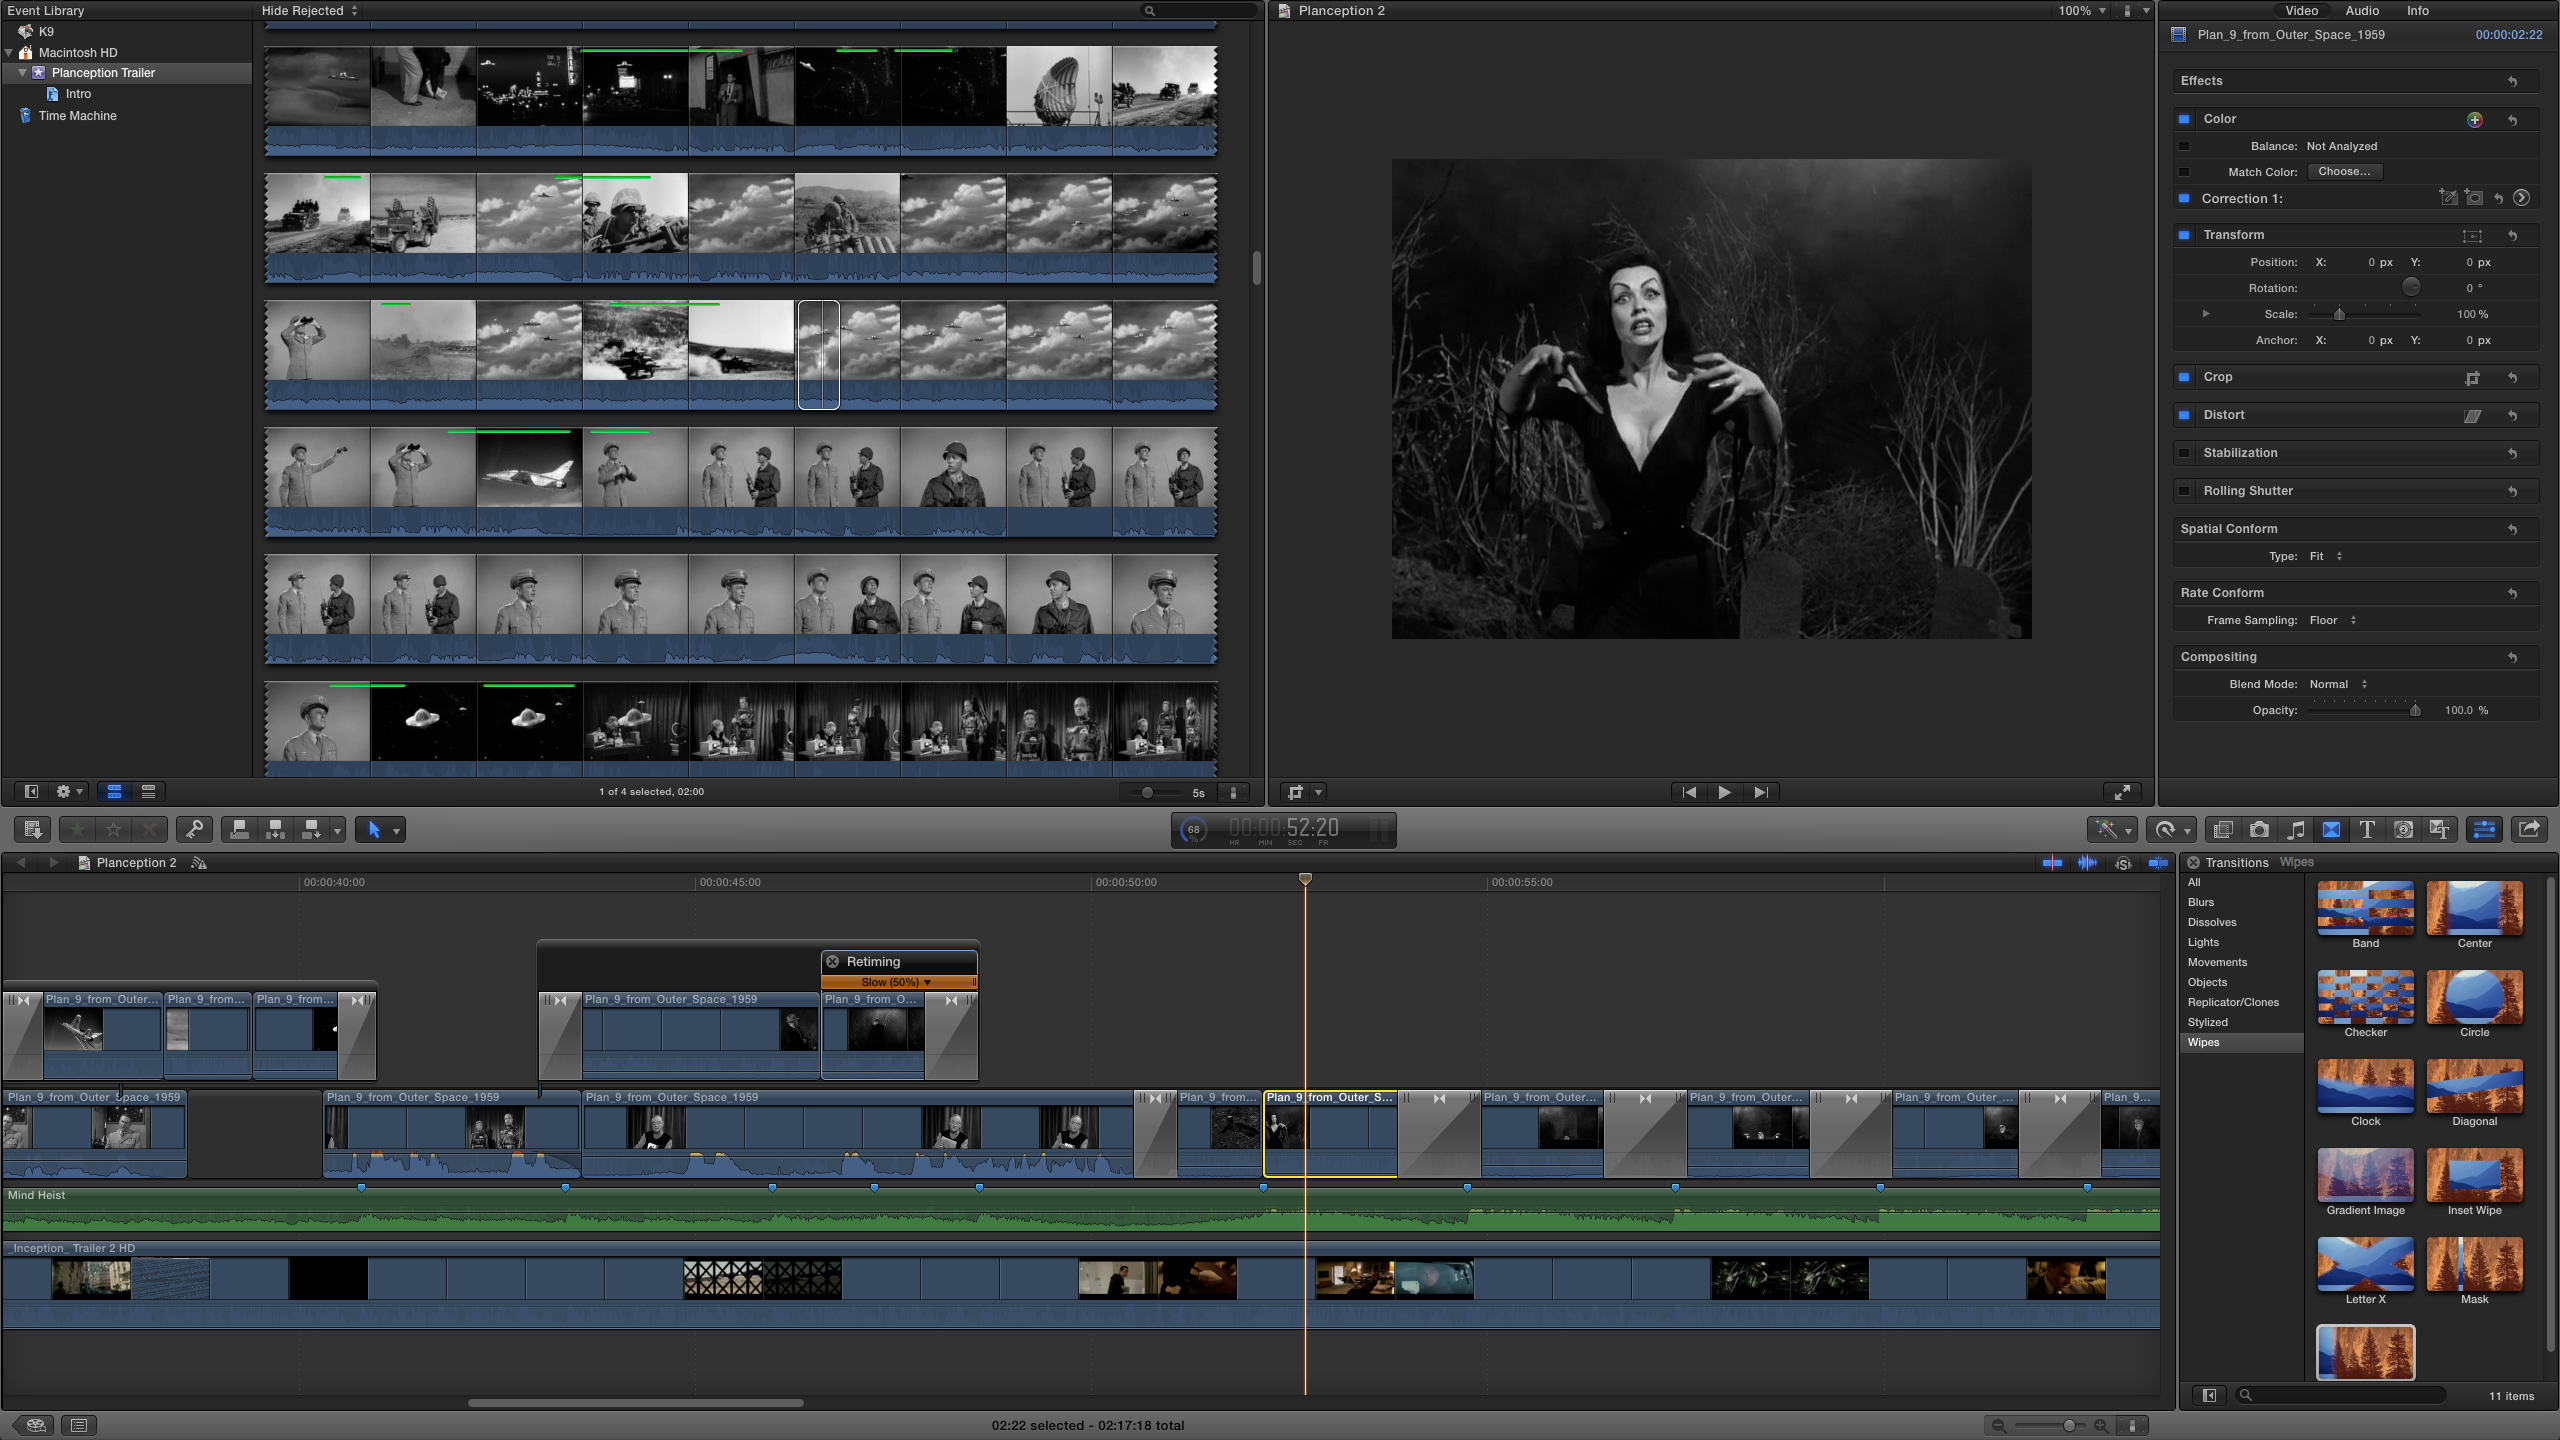The height and width of the screenshot is (1440, 2560).
Task: Click the Share project icon
Action: (x=2529, y=829)
